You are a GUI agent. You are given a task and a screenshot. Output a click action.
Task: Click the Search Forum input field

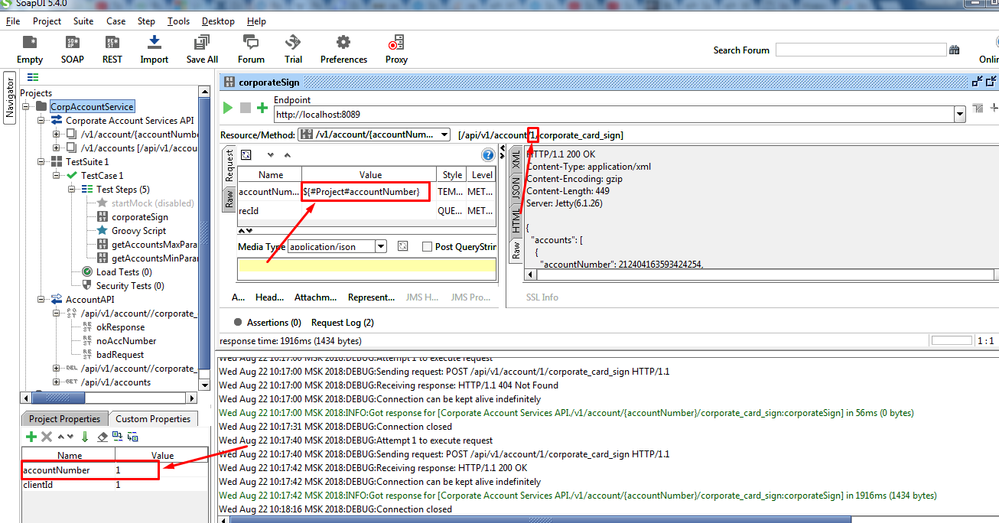(x=860, y=50)
